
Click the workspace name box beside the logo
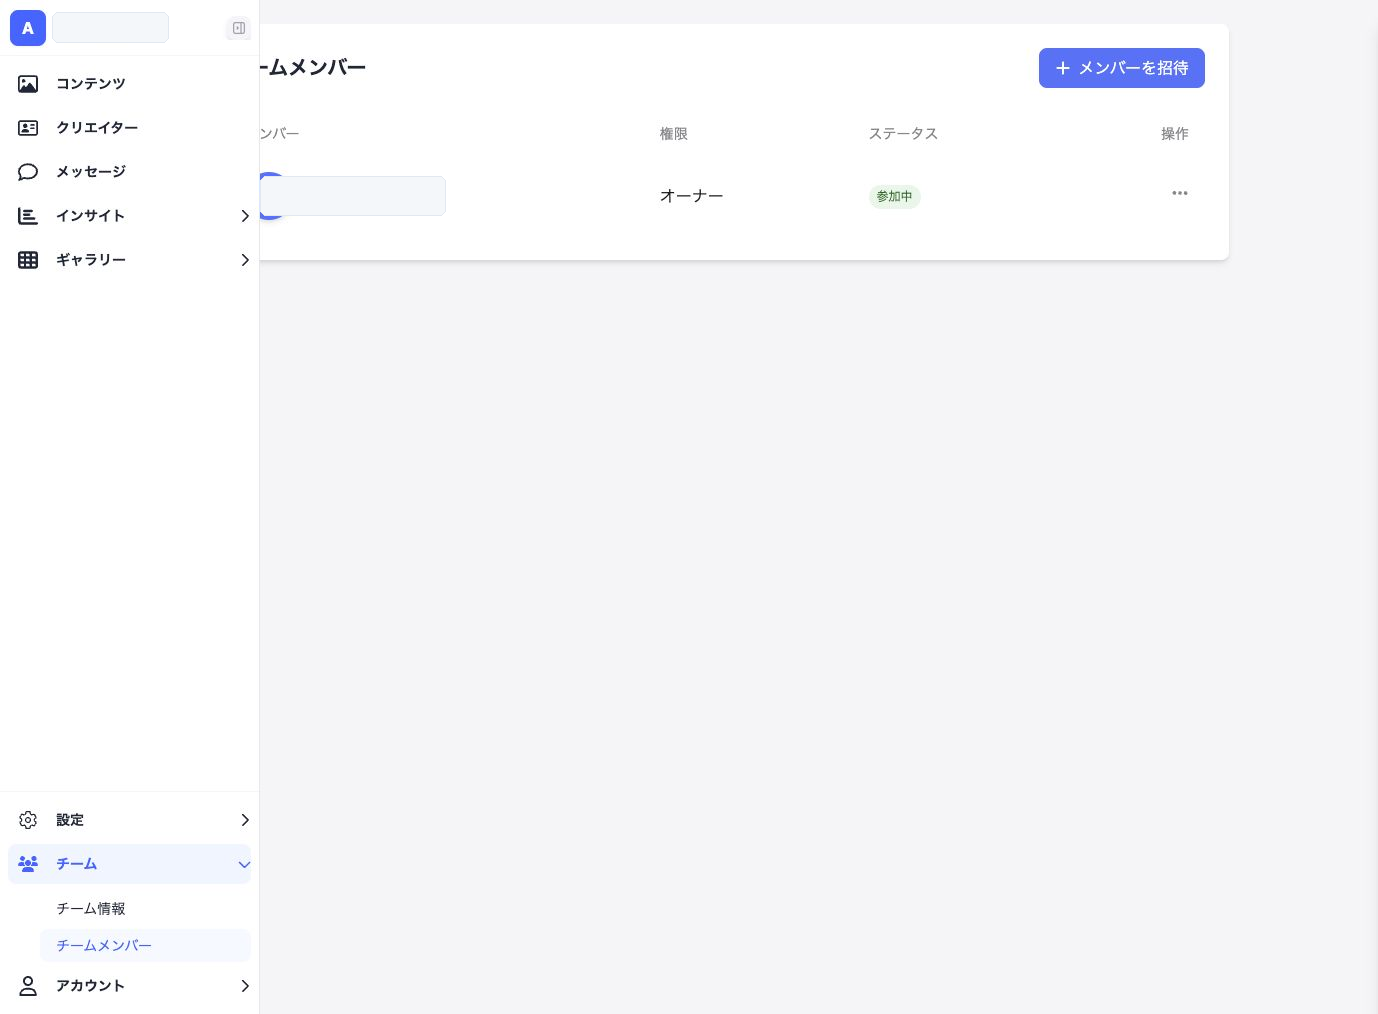(110, 28)
